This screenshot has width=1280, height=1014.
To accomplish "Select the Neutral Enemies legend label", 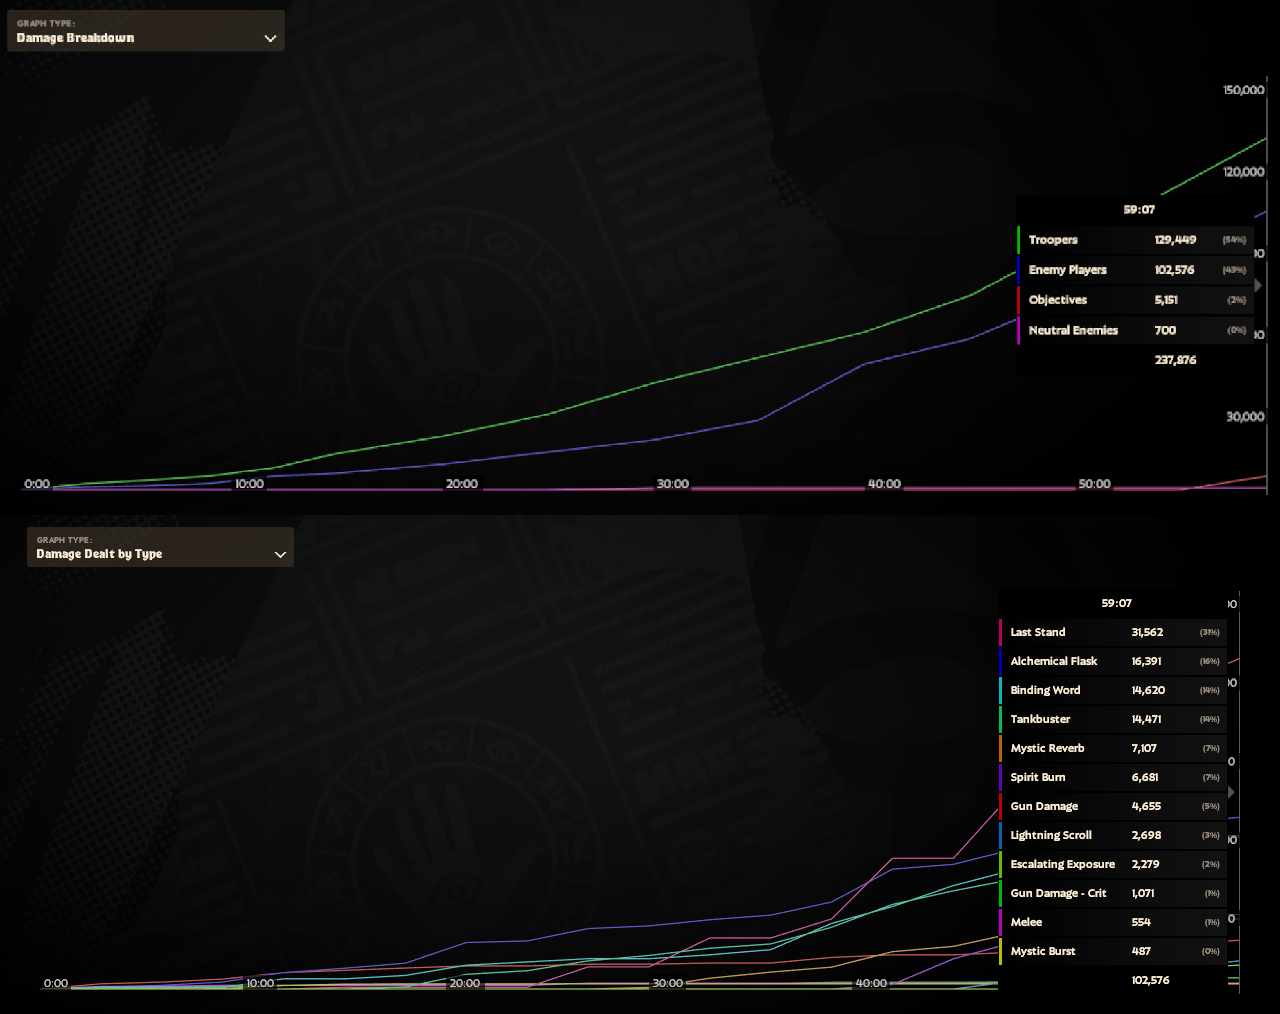I will click(1073, 330).
